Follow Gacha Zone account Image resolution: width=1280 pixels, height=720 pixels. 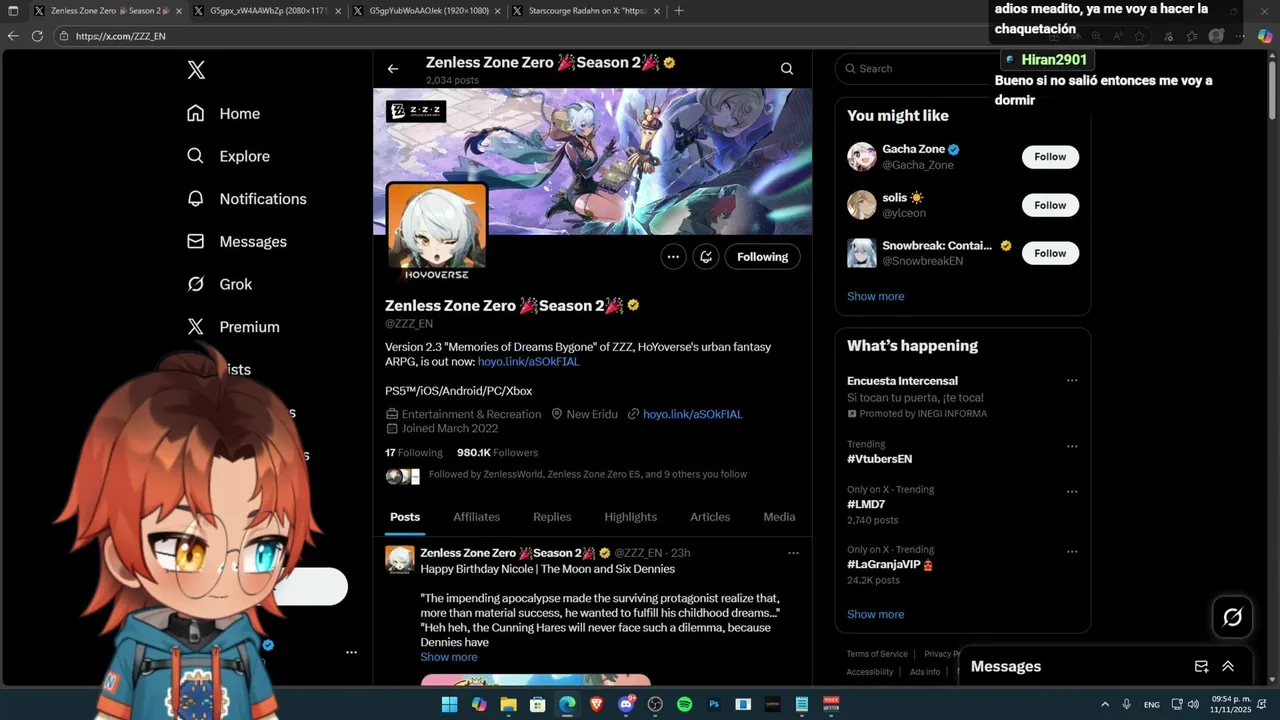pyautogui.click(x=1050, y=157)
